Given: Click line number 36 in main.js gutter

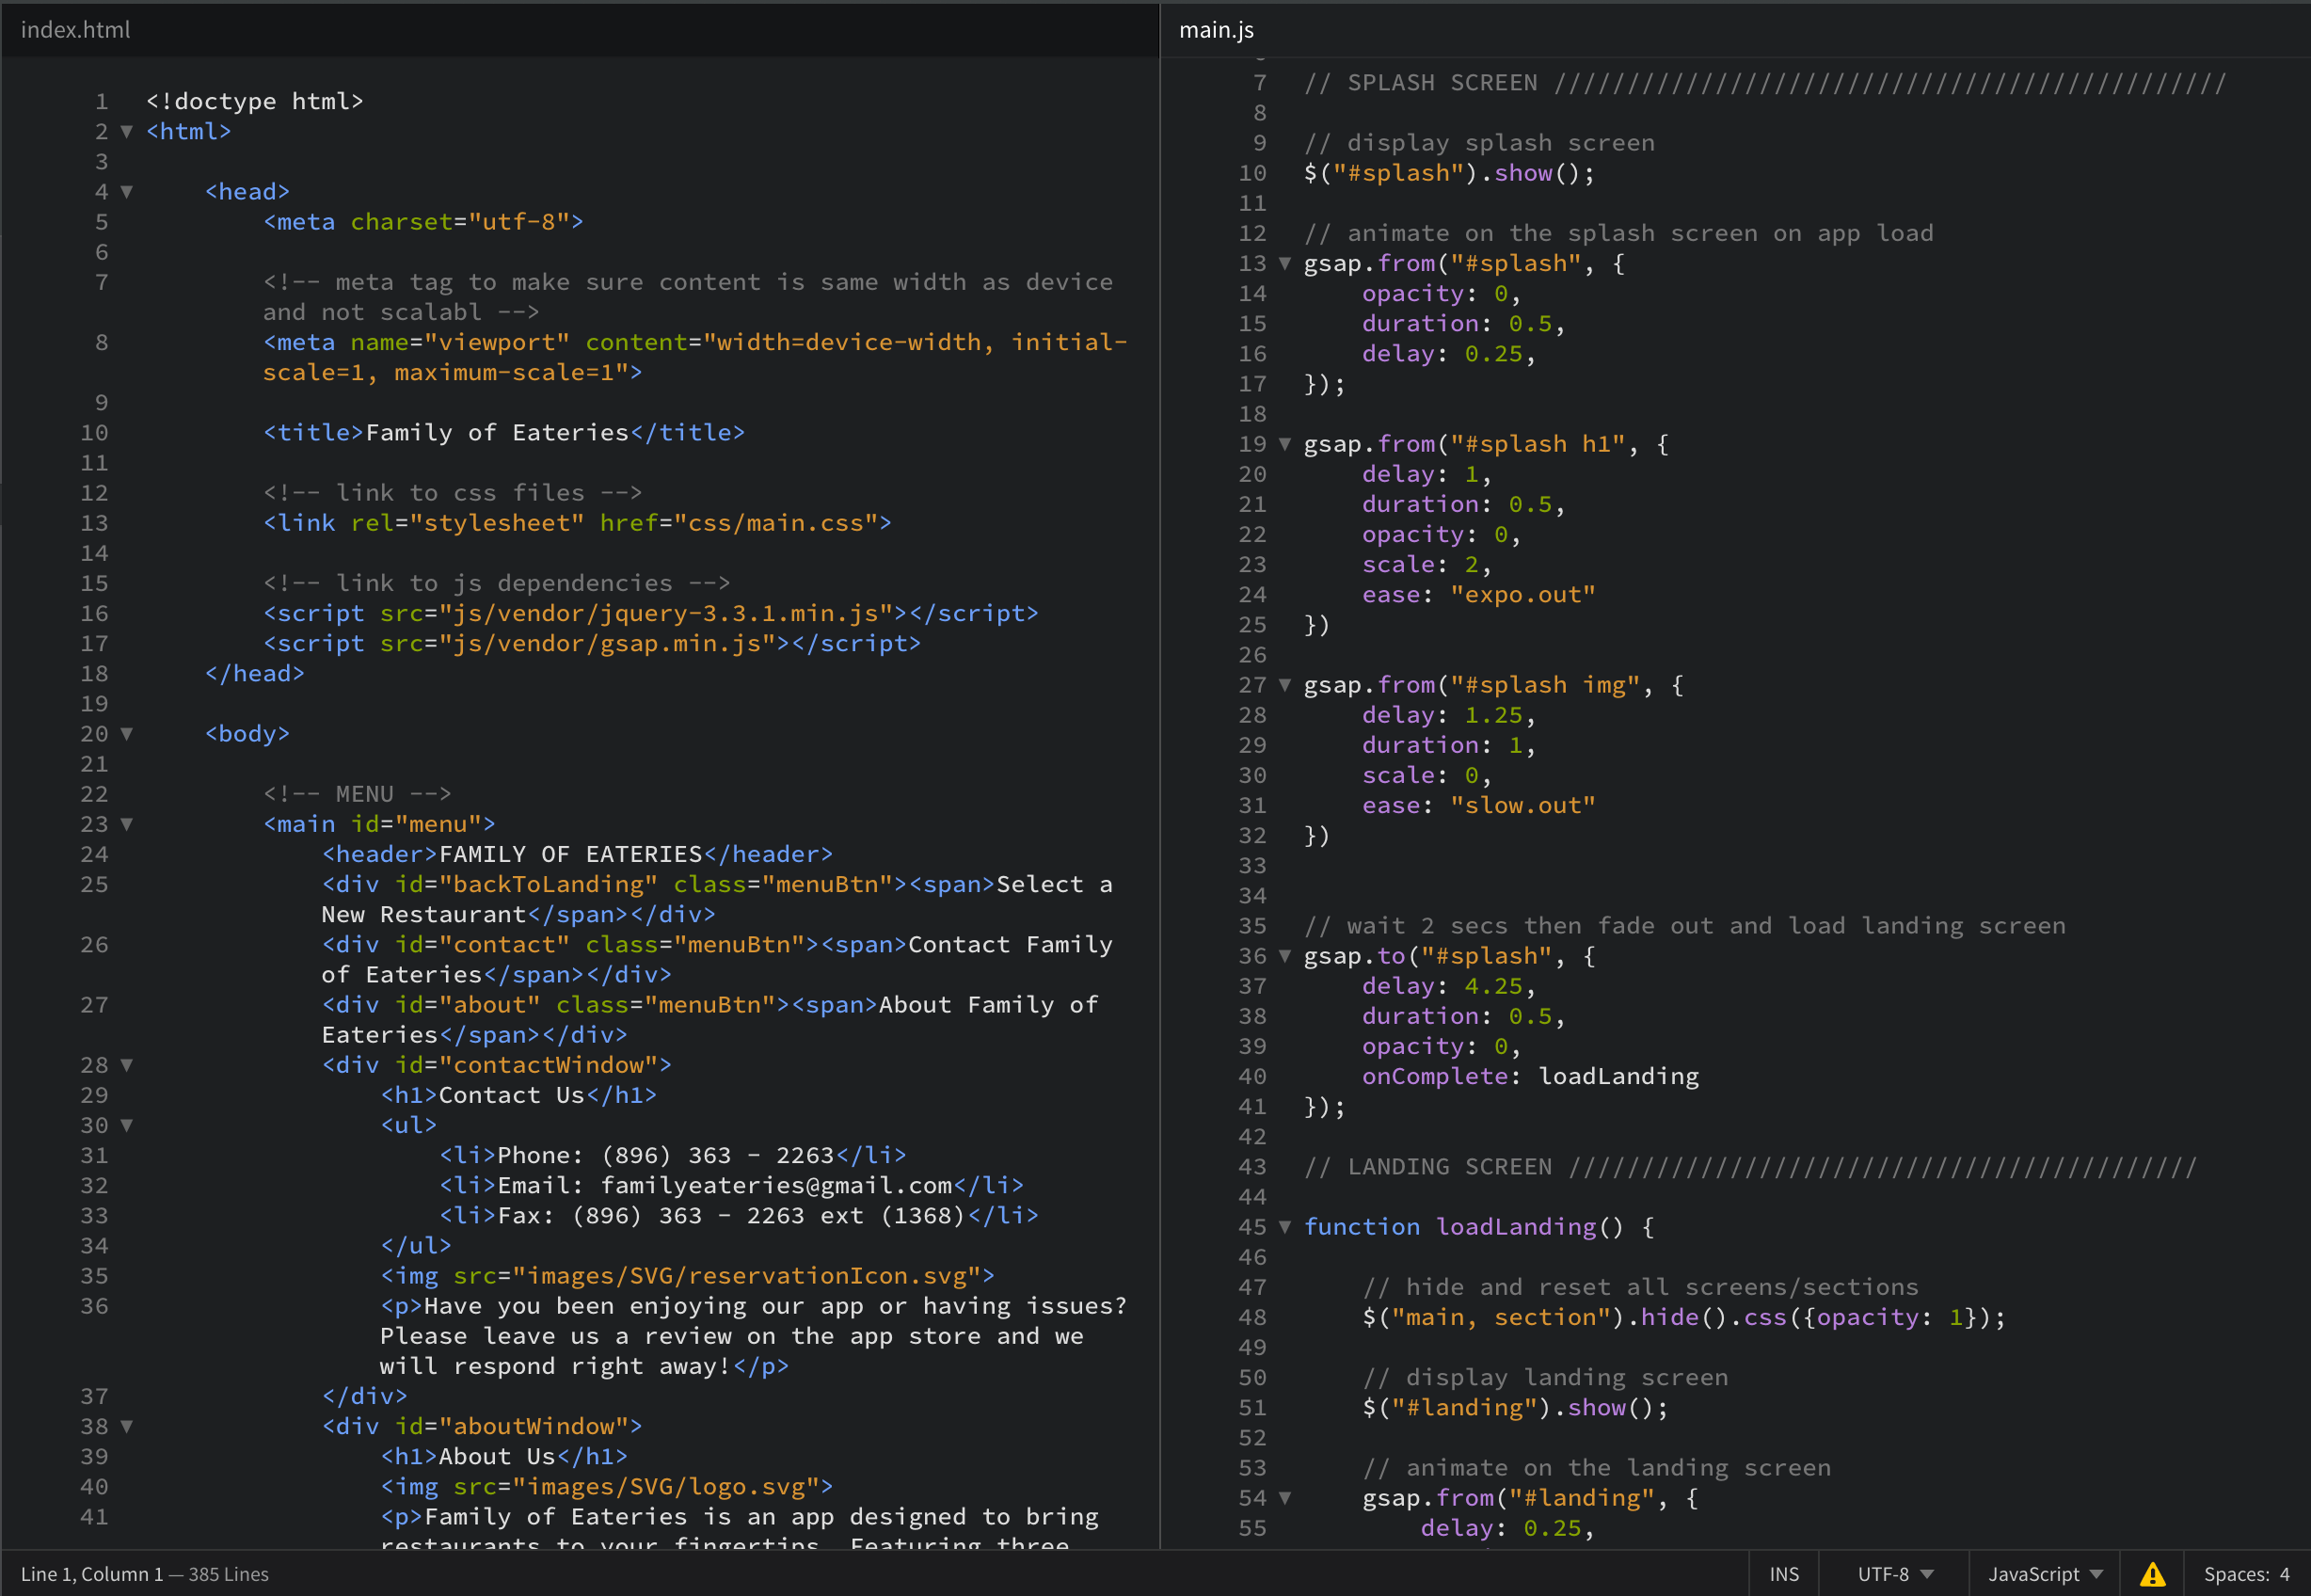Looking at the screenshot, I should pyautogui.click(x=1252, y=956).
